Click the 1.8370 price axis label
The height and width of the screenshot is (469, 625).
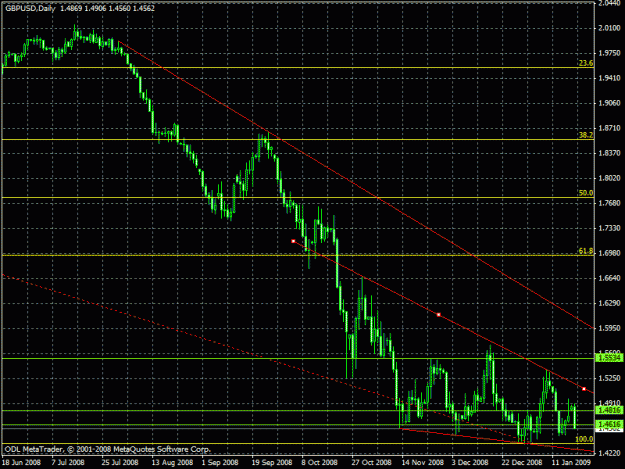(x=609, y=153)
